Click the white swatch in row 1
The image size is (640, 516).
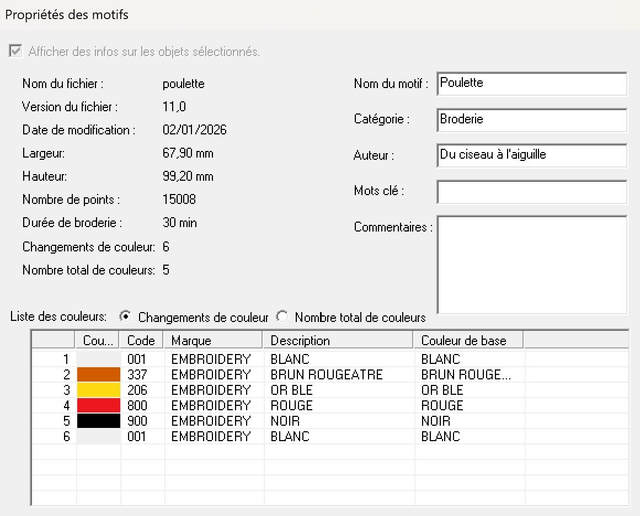coord(99,358)
